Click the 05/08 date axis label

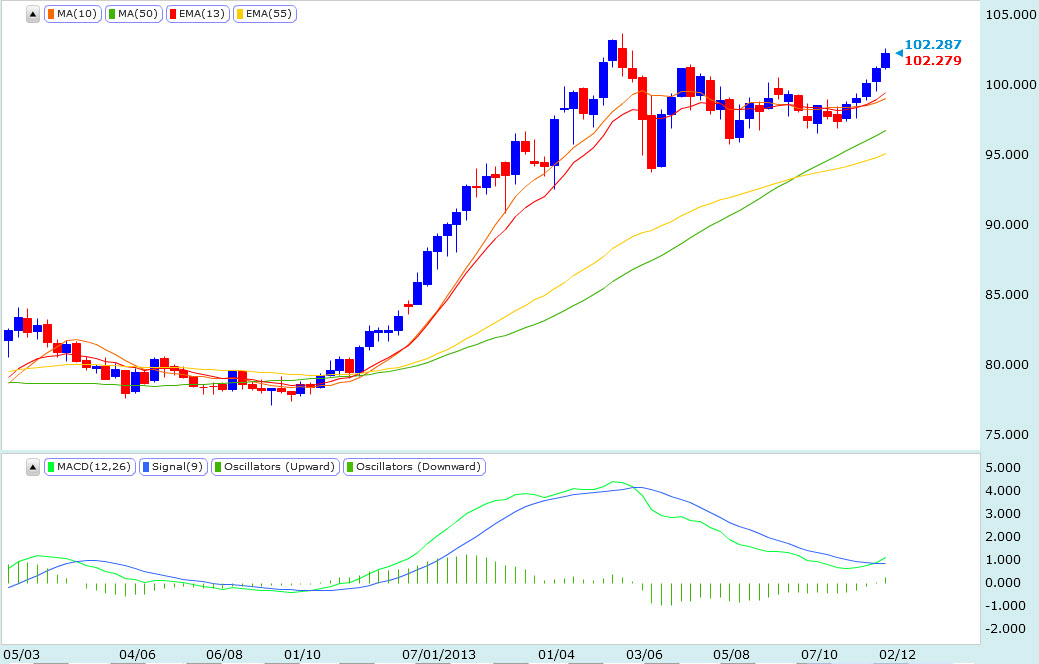pos(731,655)
